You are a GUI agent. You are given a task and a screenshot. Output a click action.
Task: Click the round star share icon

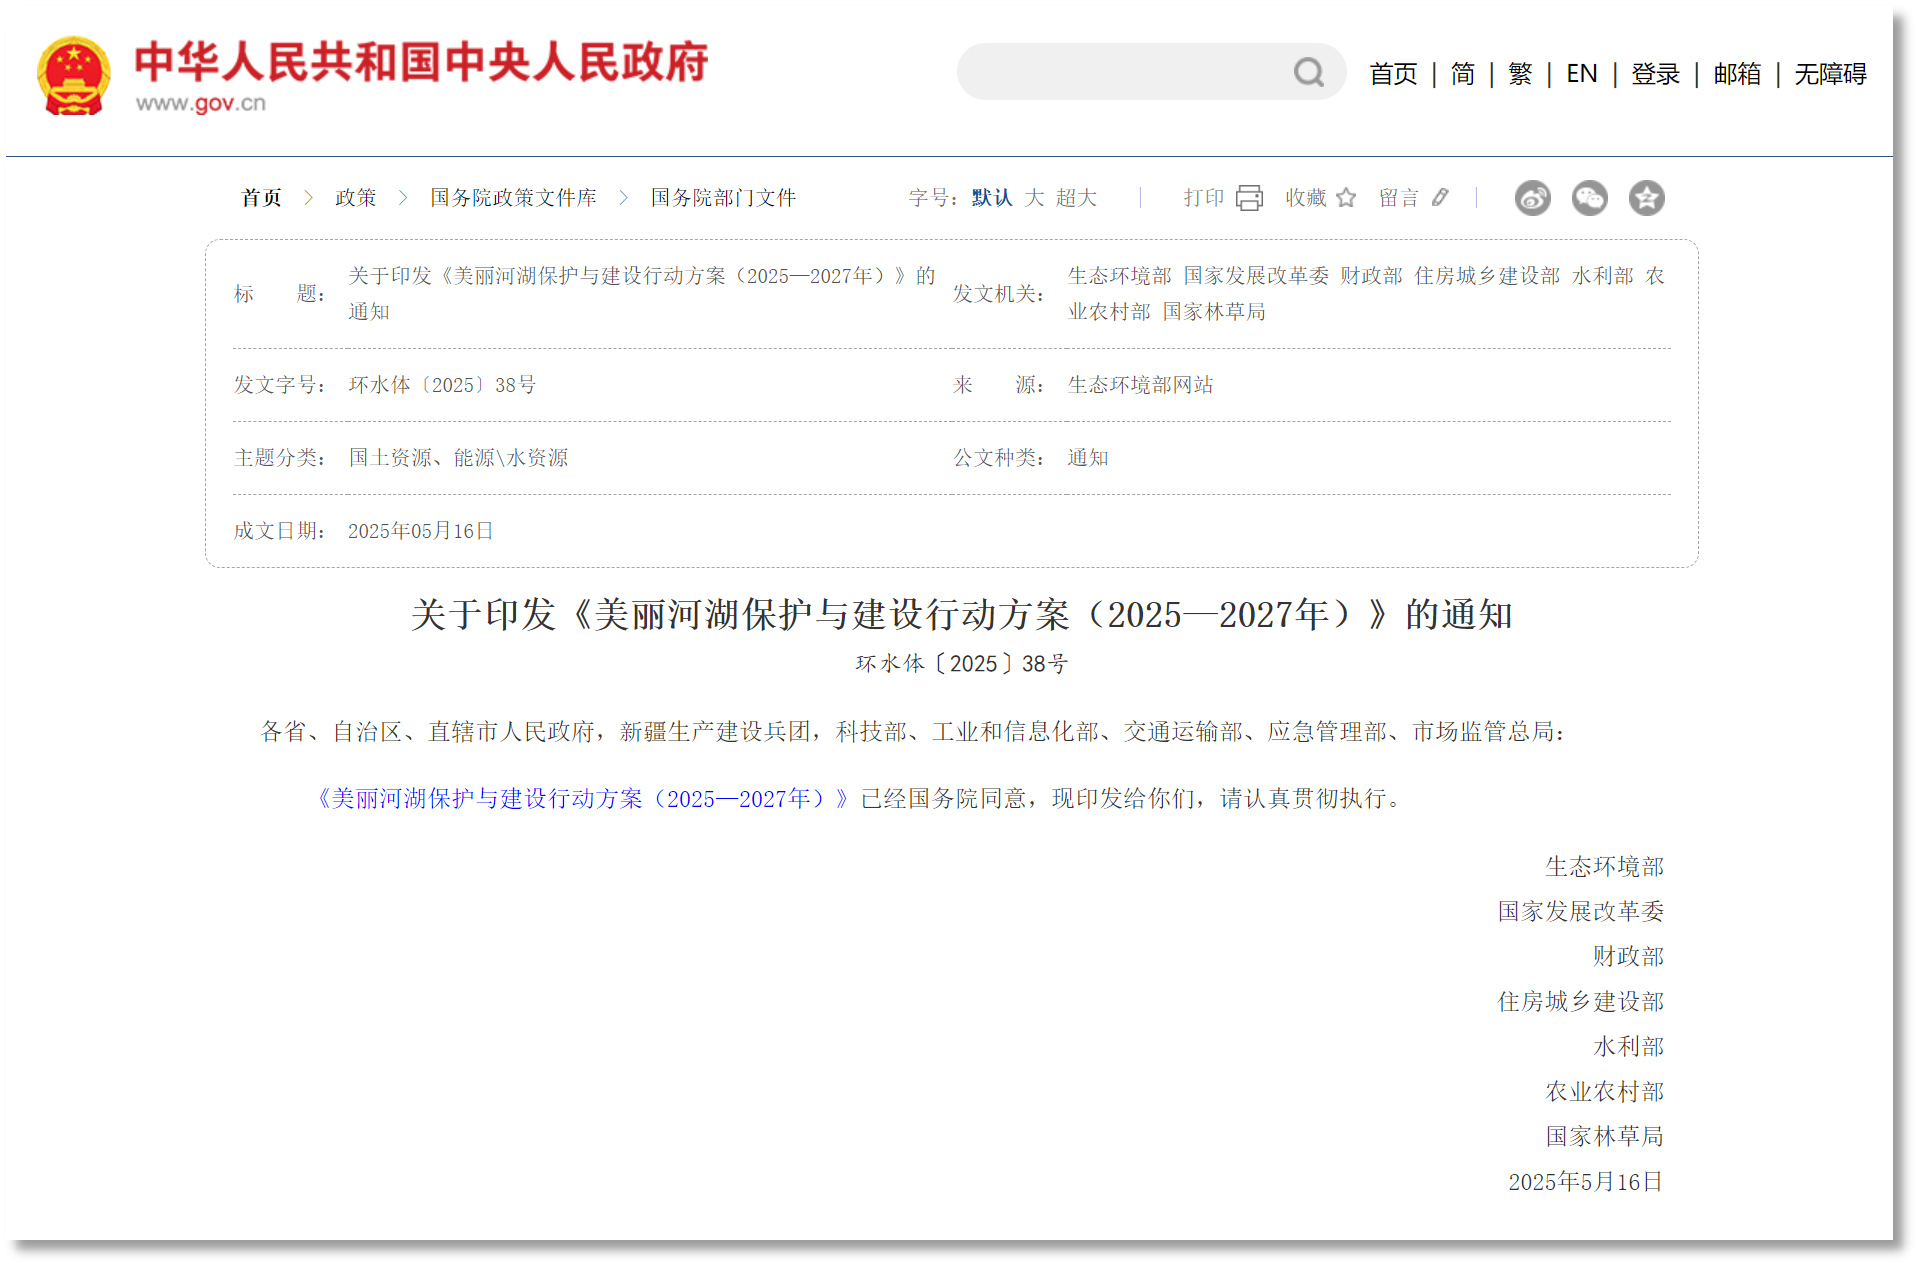pyautogui.click(x=1646, y=198)
